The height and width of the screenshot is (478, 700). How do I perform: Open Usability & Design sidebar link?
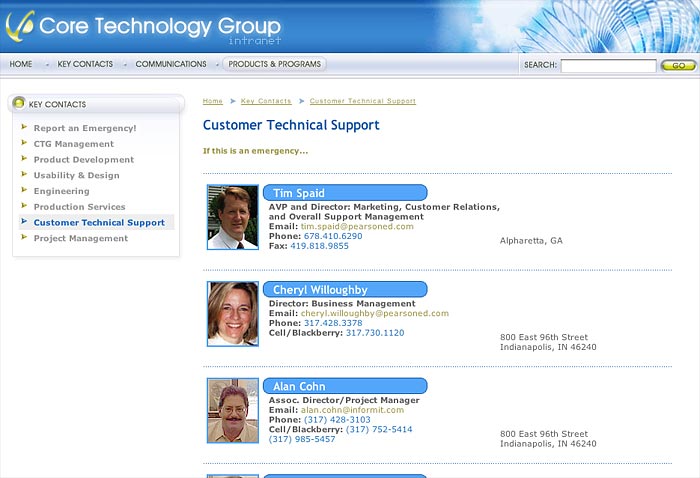[x=77, y=175]
